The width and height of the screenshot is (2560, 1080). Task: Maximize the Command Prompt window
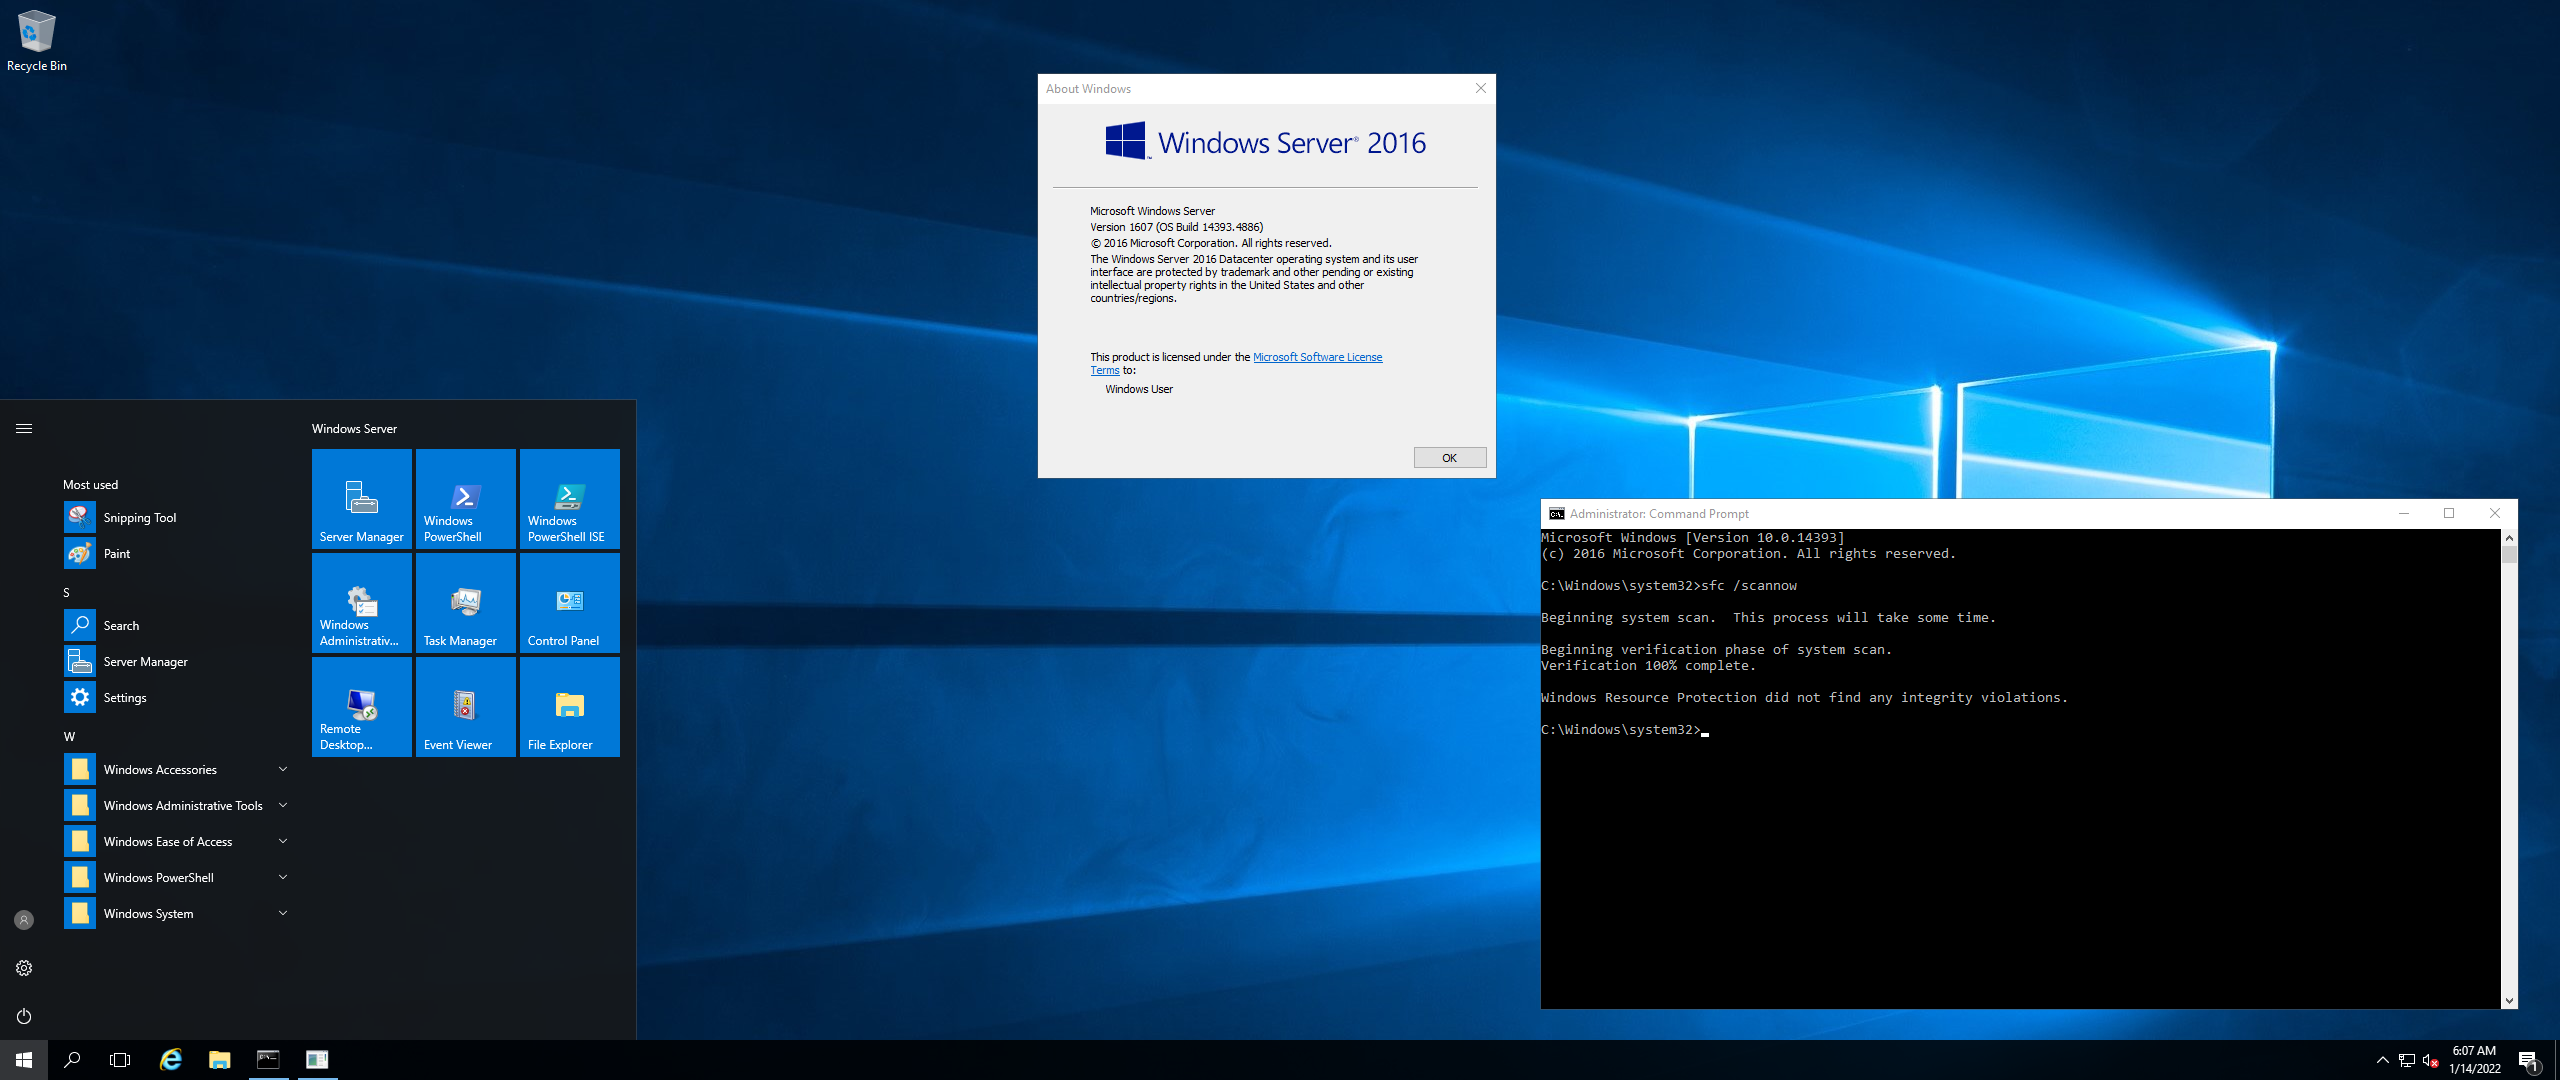click(x=2449, y=513)
